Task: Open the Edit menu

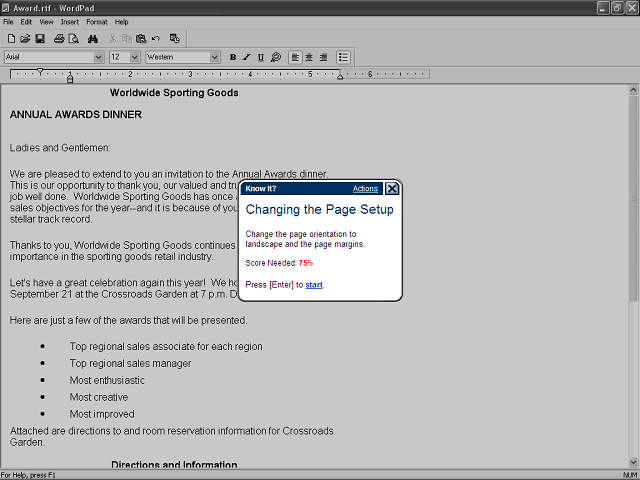Action: (26, 22)
